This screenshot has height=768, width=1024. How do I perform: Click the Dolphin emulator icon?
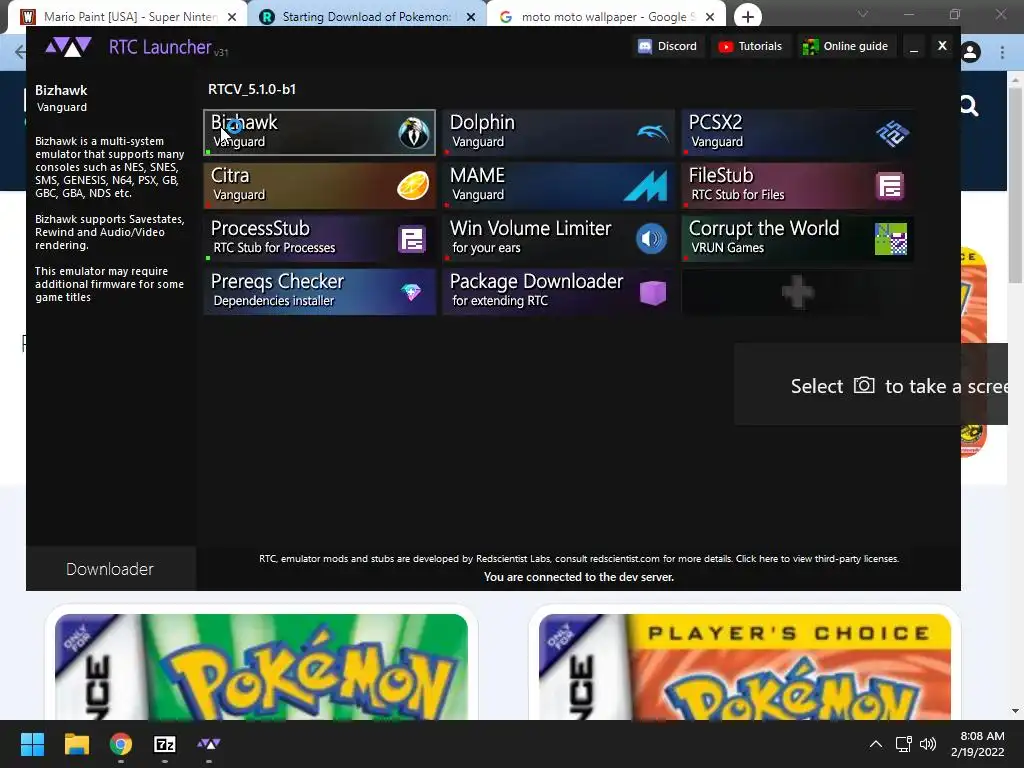point(652,133)
